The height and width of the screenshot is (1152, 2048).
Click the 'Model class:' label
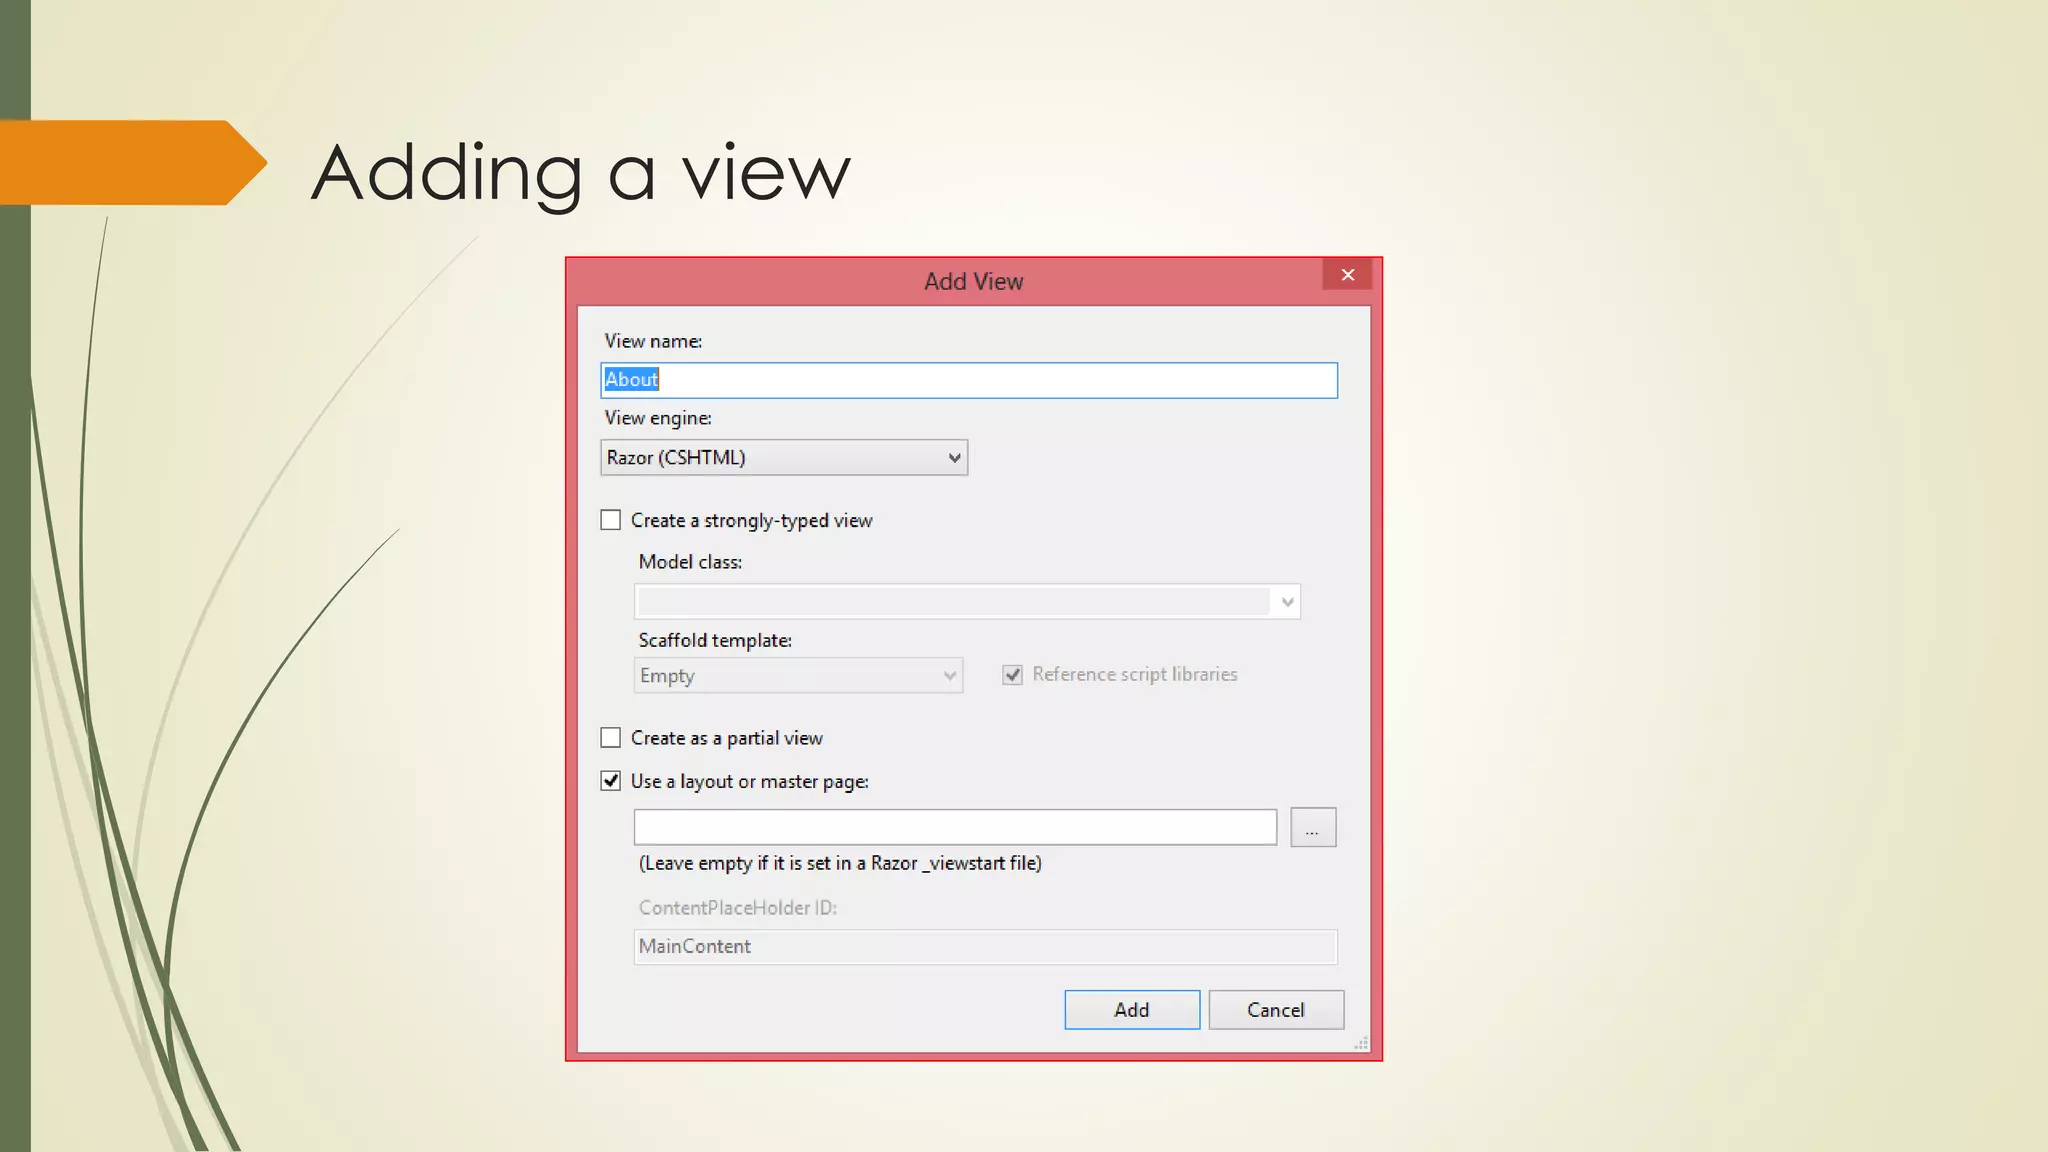click(x=690, y=562)
